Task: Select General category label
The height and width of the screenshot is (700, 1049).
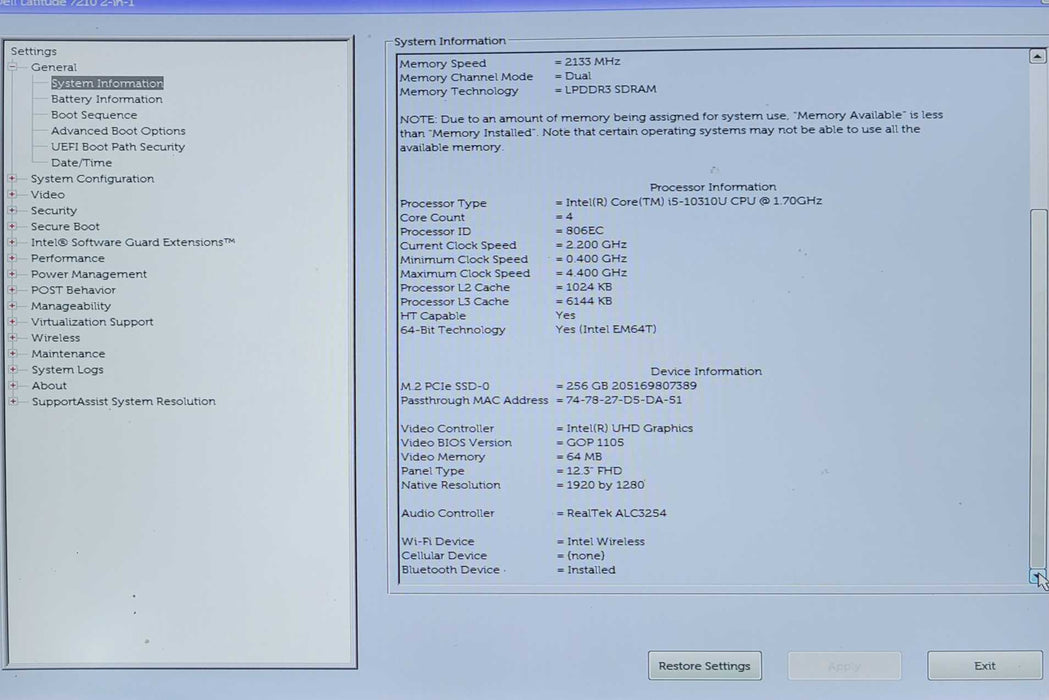Action: [54, 67]
